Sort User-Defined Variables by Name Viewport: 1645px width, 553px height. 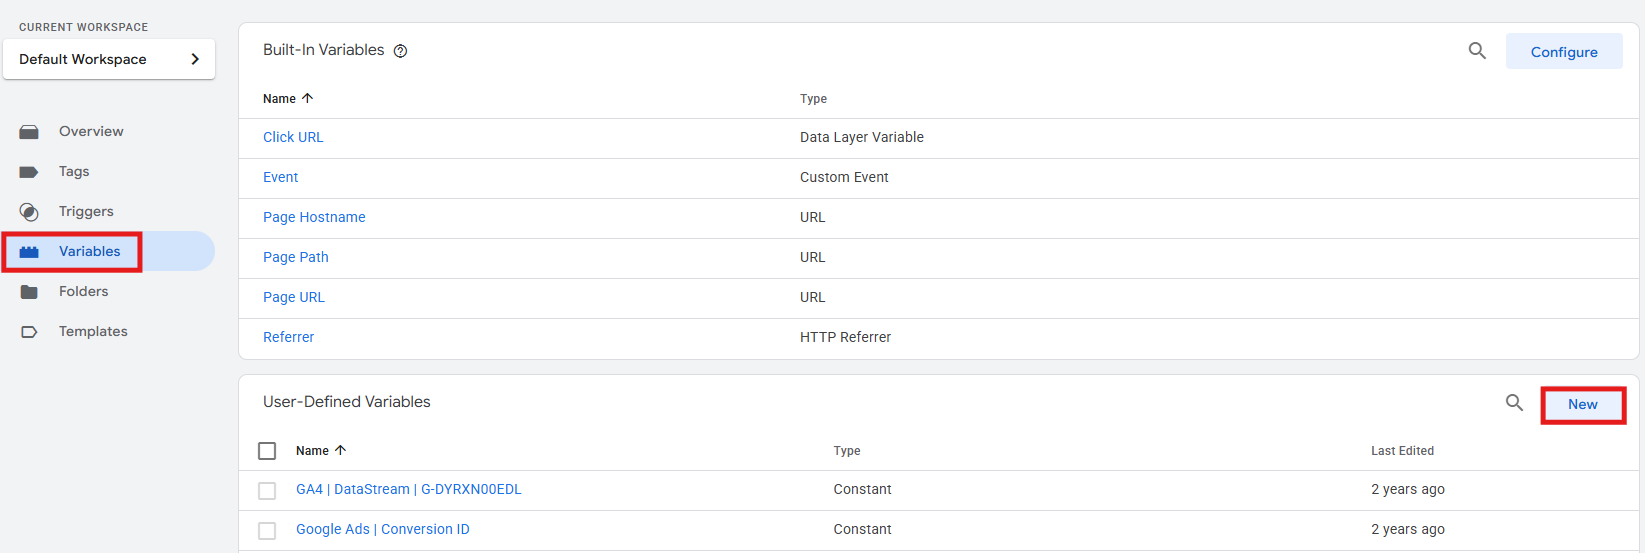[x=312, y=451]
